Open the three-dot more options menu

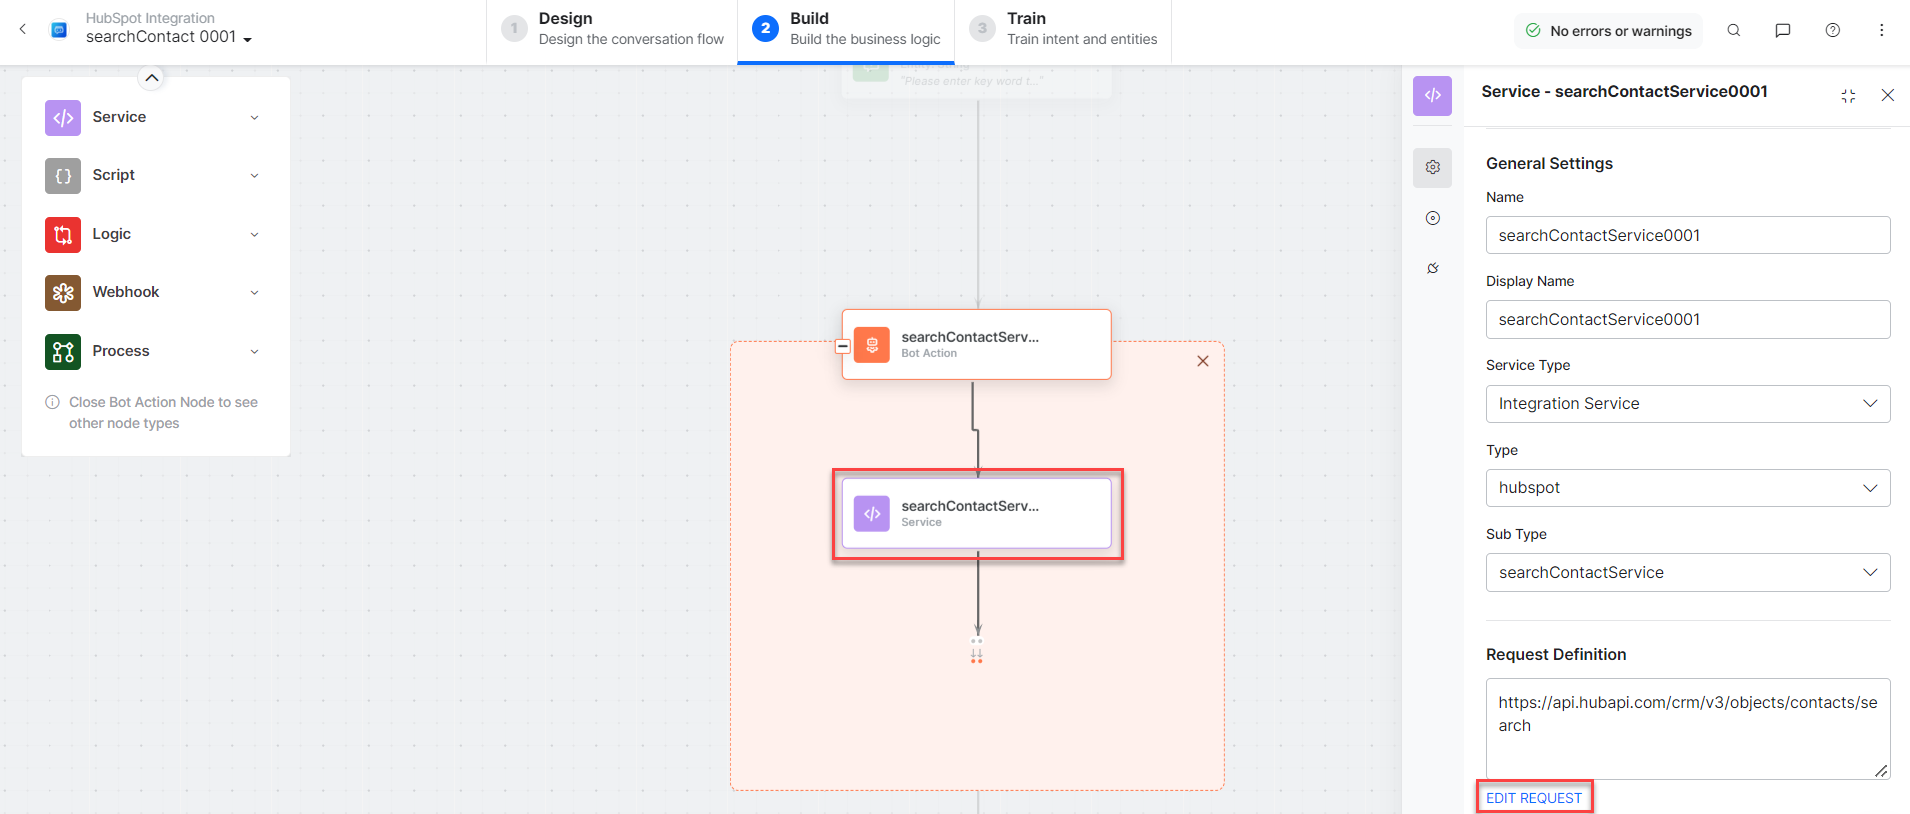click(1881, 31)
